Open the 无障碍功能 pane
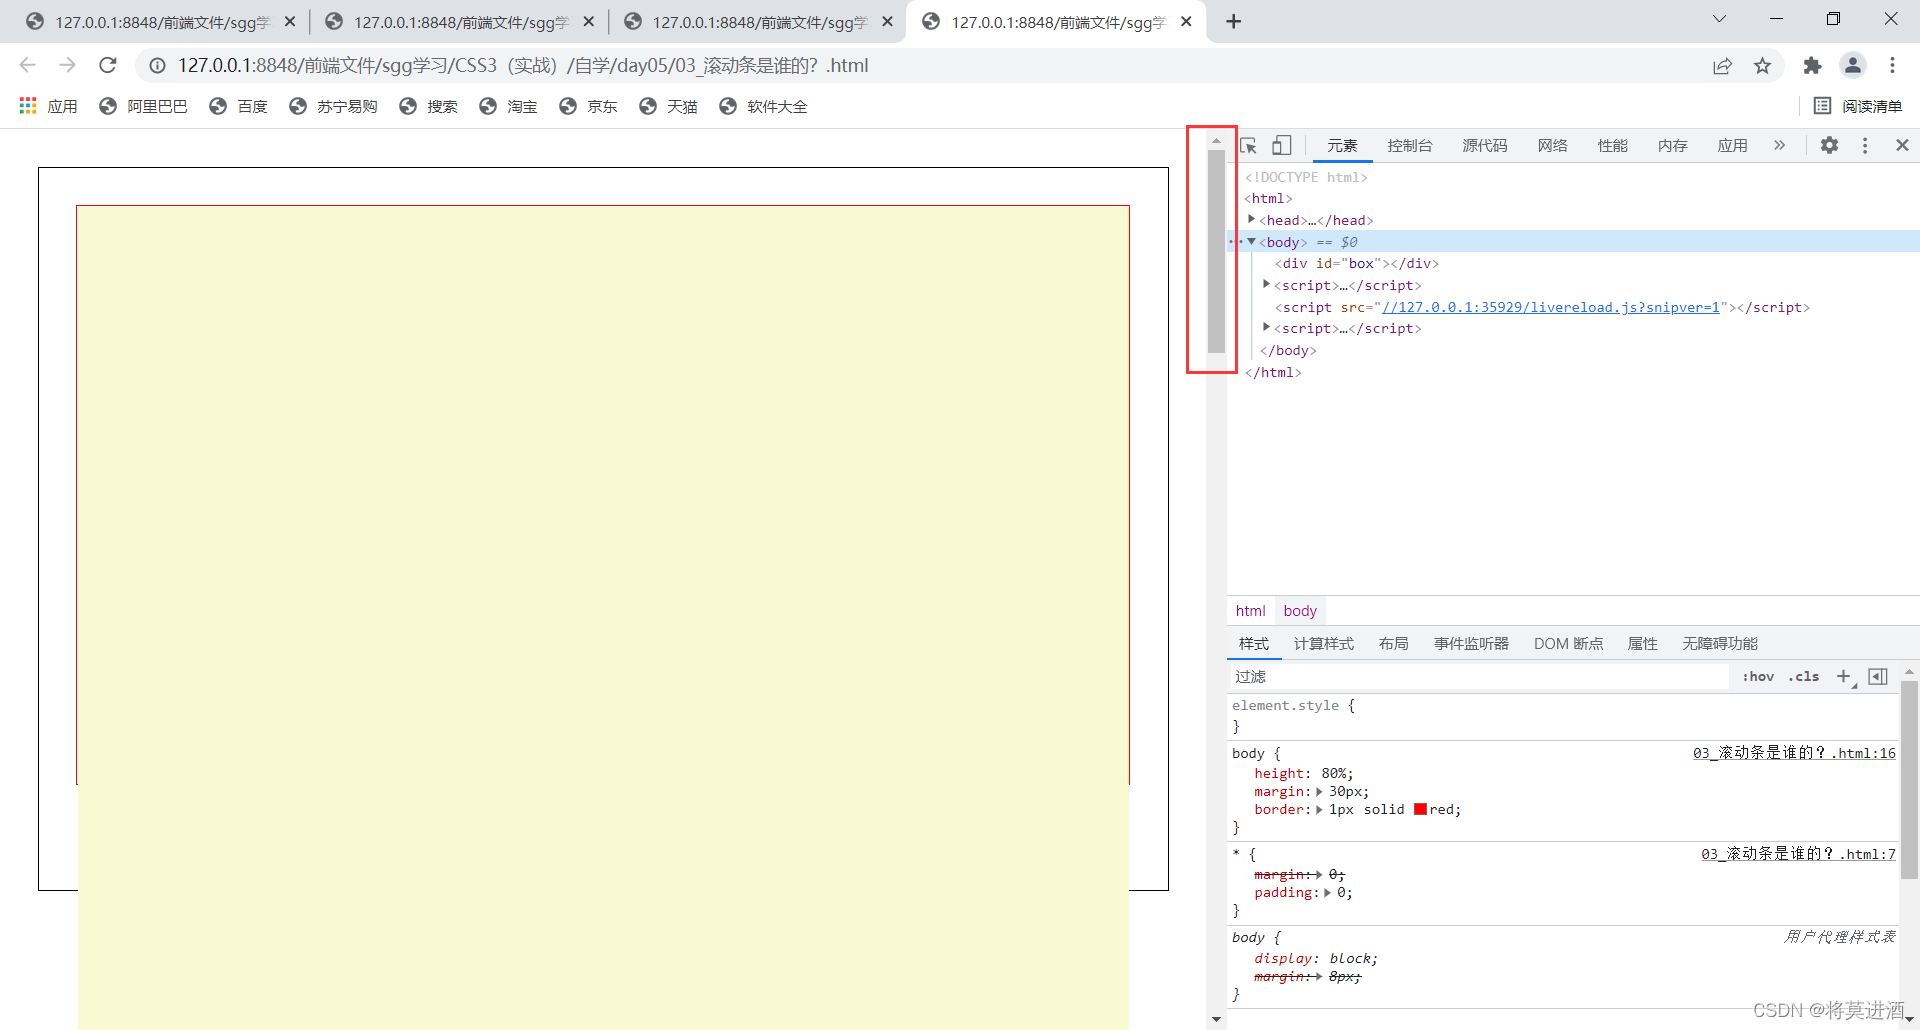1920x1030 pixels. pyautogui.click(x=1719, y=644)
